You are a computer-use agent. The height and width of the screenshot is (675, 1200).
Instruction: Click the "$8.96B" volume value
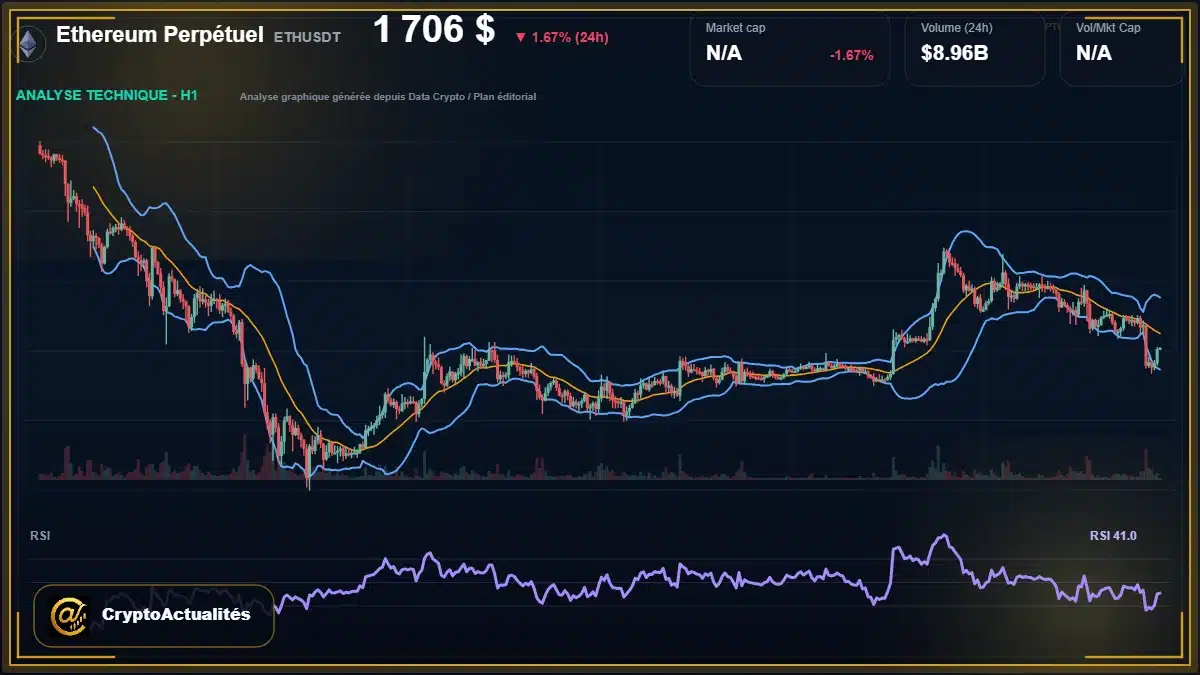click(x=955, y=54)
